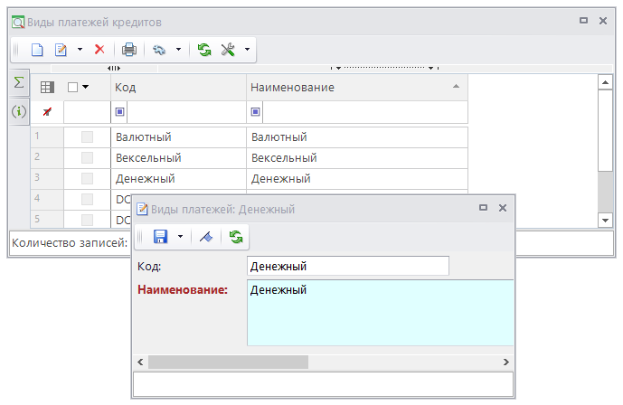
Task: Check the checkbox for row Вексельный
Action: [x=87, y=158]
